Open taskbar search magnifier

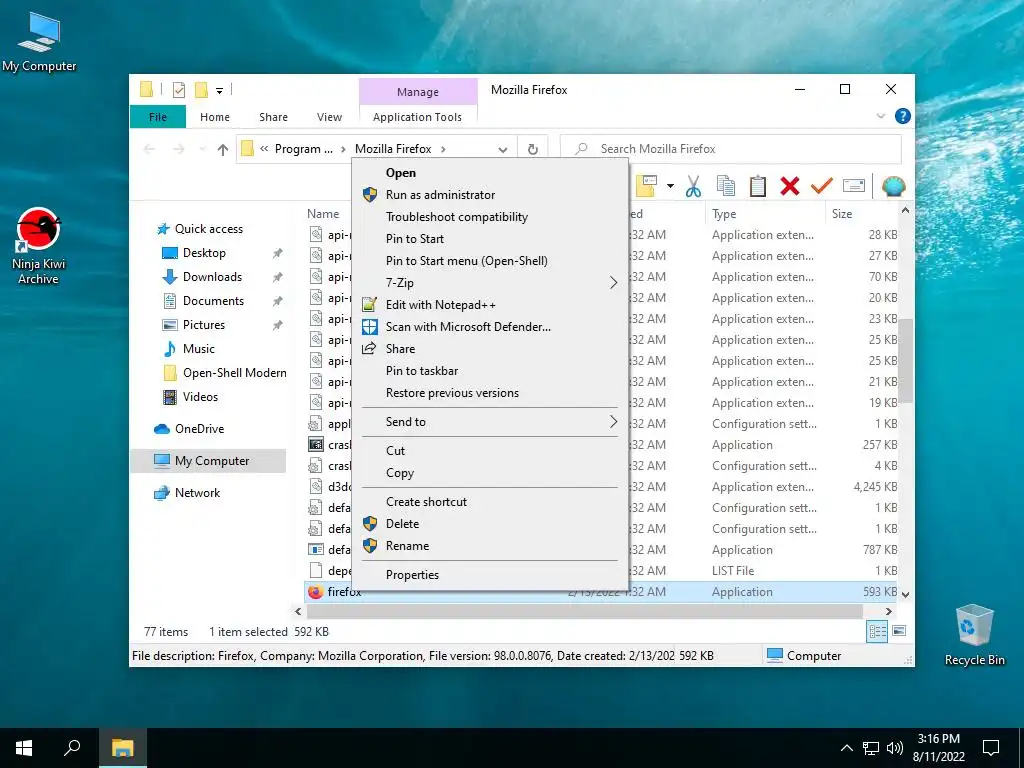(72, 748)
